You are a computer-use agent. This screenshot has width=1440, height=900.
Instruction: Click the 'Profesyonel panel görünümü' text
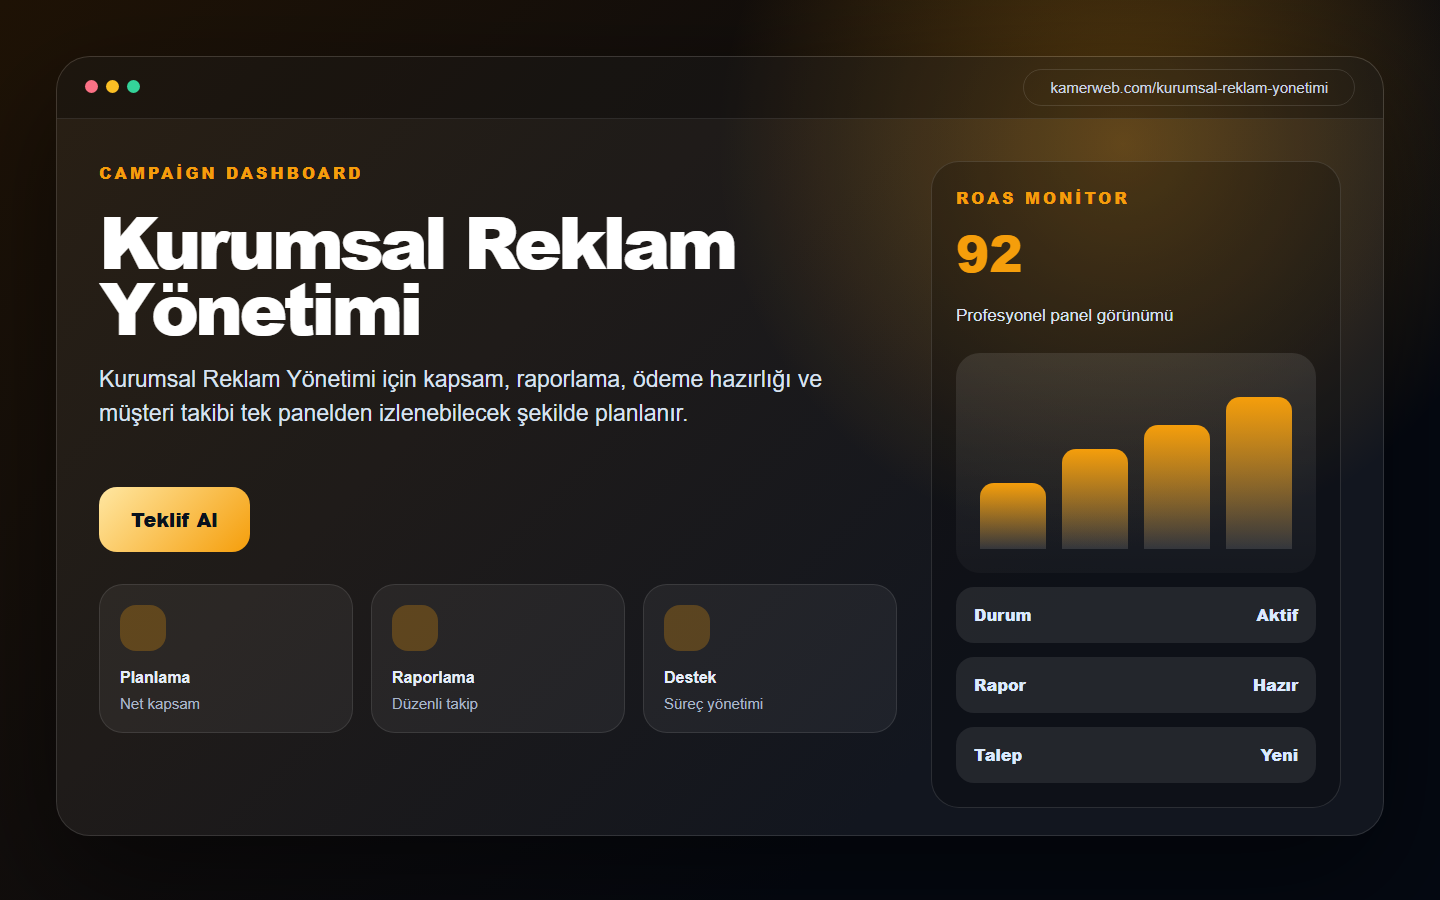click(1064, 315)
